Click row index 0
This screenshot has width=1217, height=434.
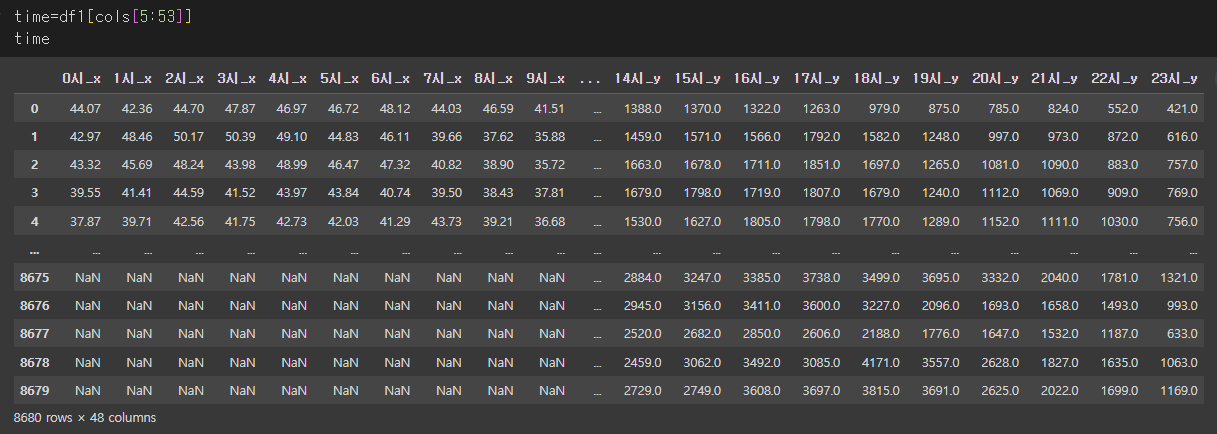click(x=34, y=108)
